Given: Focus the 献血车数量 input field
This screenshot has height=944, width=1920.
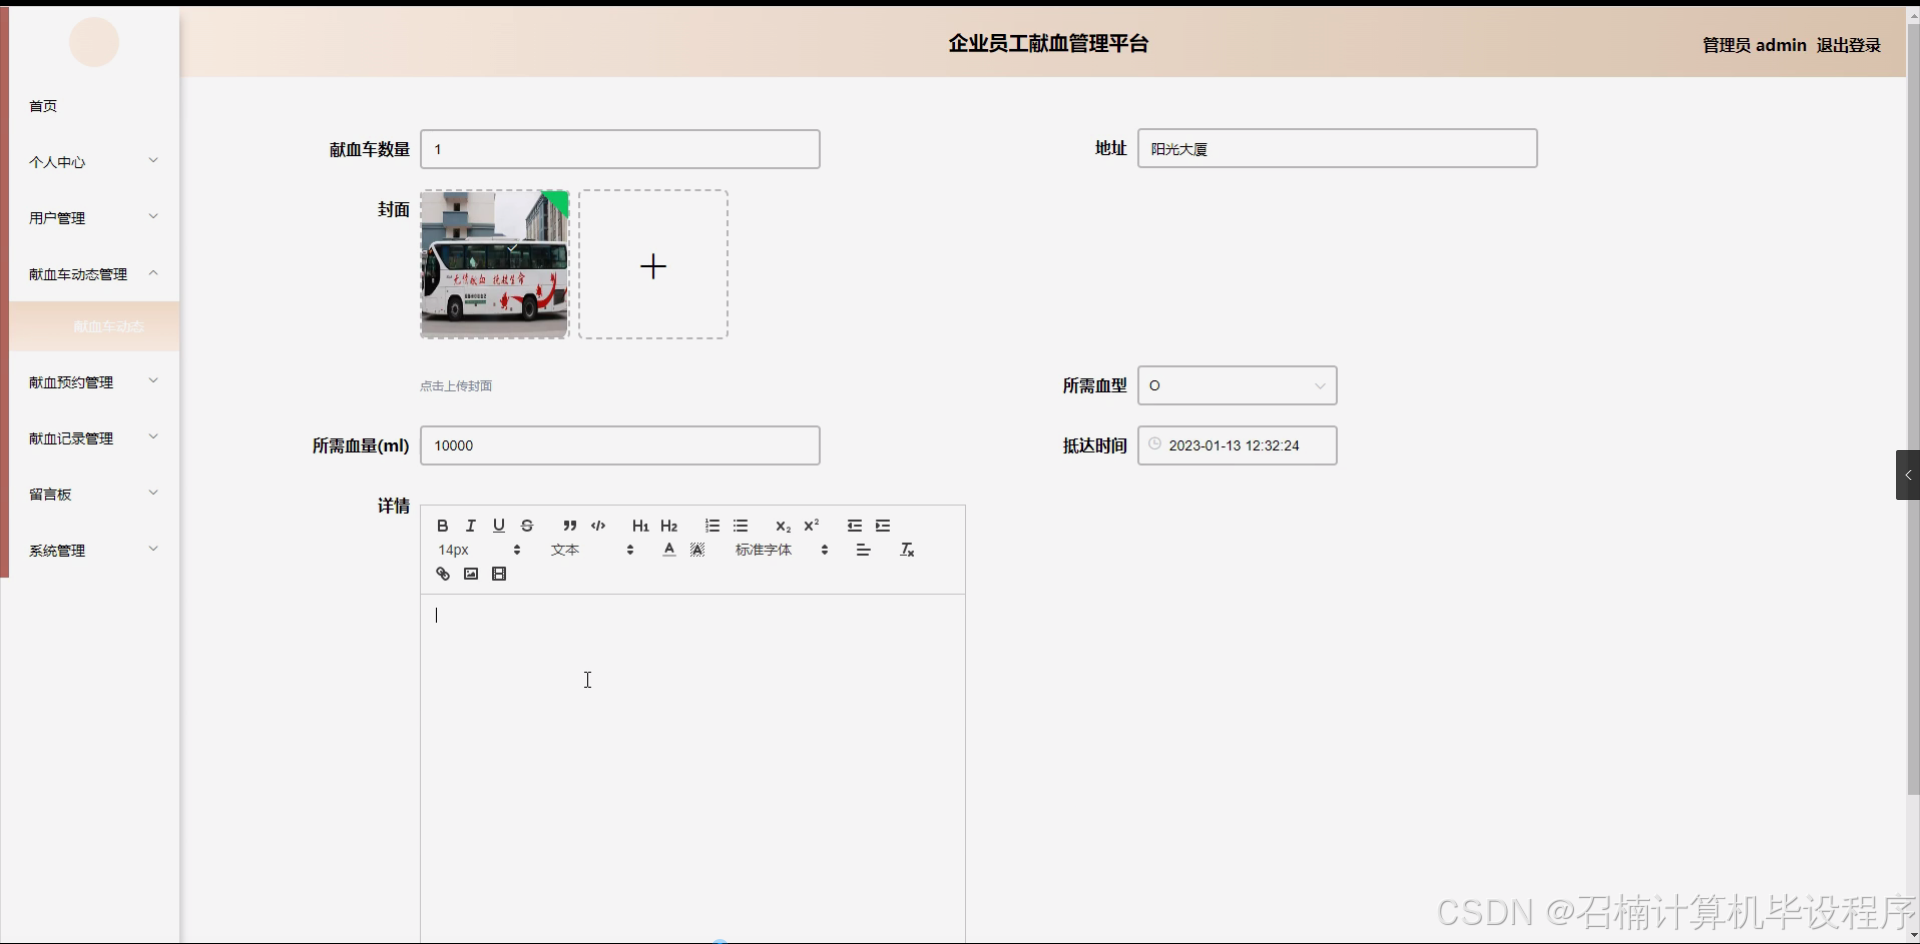Looking at the screenshot, I should 620,149.
